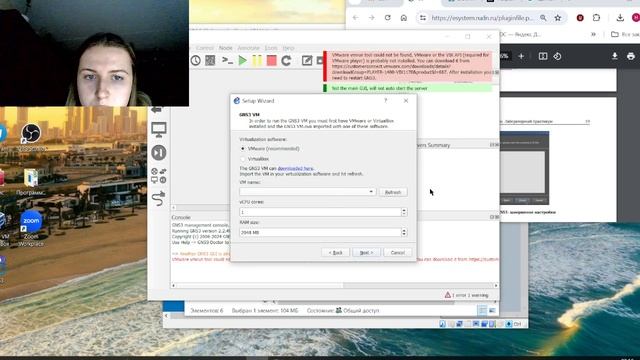Open the Node menu in GNS3
640x360 pixels.
click(225, 48)
